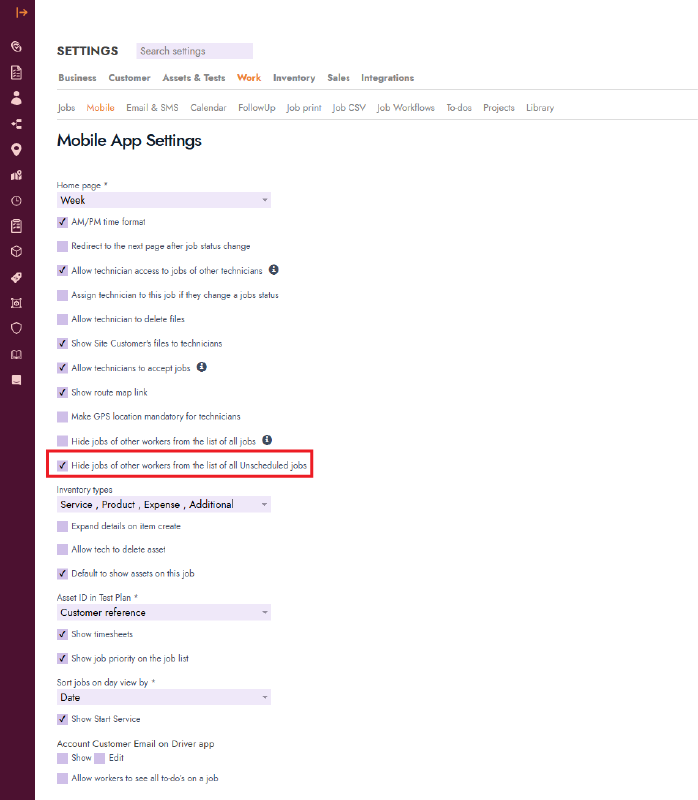Image resolution: width=698 pixels, height=800 pixels.
Task: Open the clock icon in sidebar
Action: tap(16, 201)
